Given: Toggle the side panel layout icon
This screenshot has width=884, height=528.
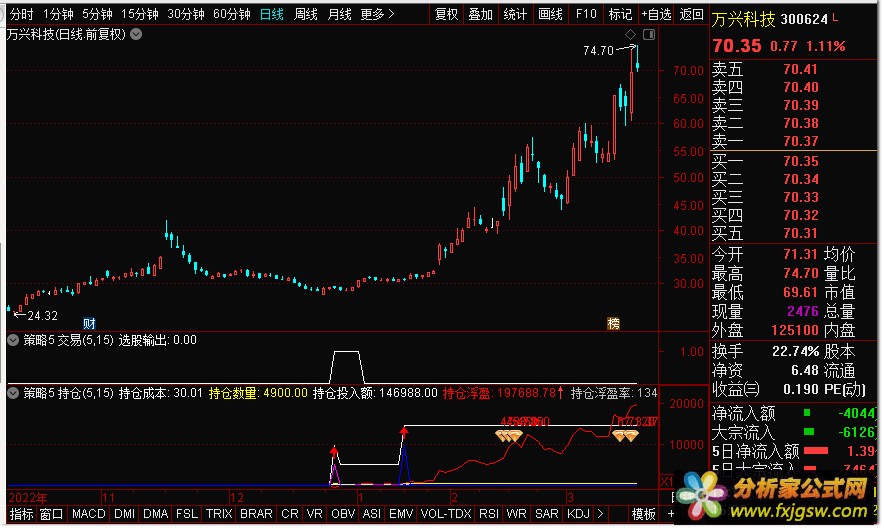Looking at the screenshot, I should [x=649, y=35].
